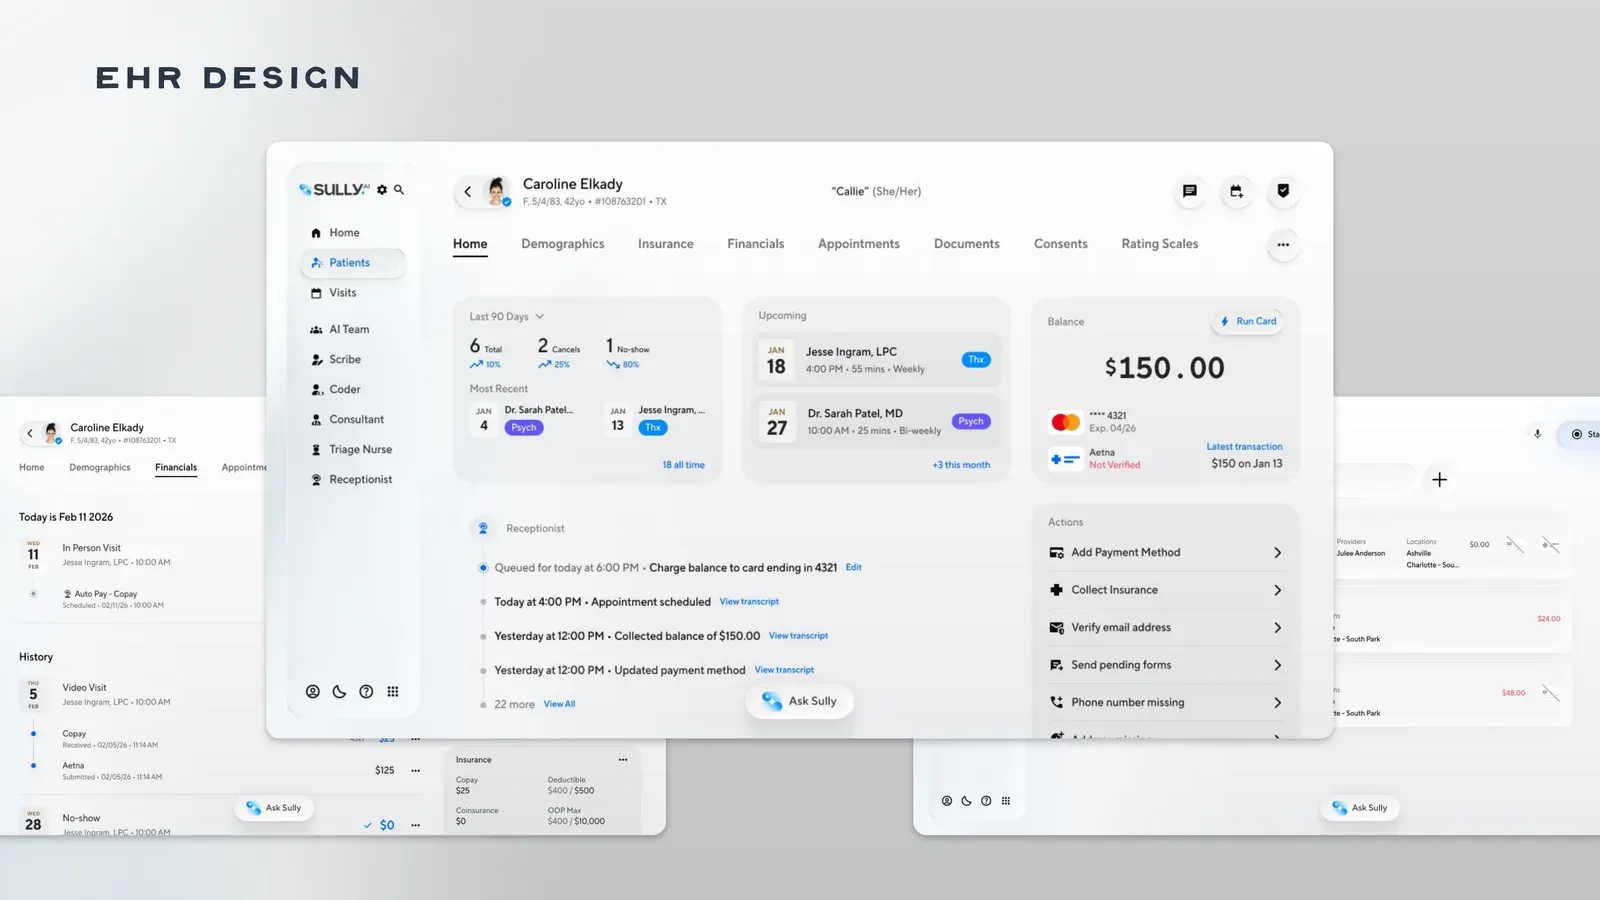Switch to the Financials tab in main window

[756, 244]
